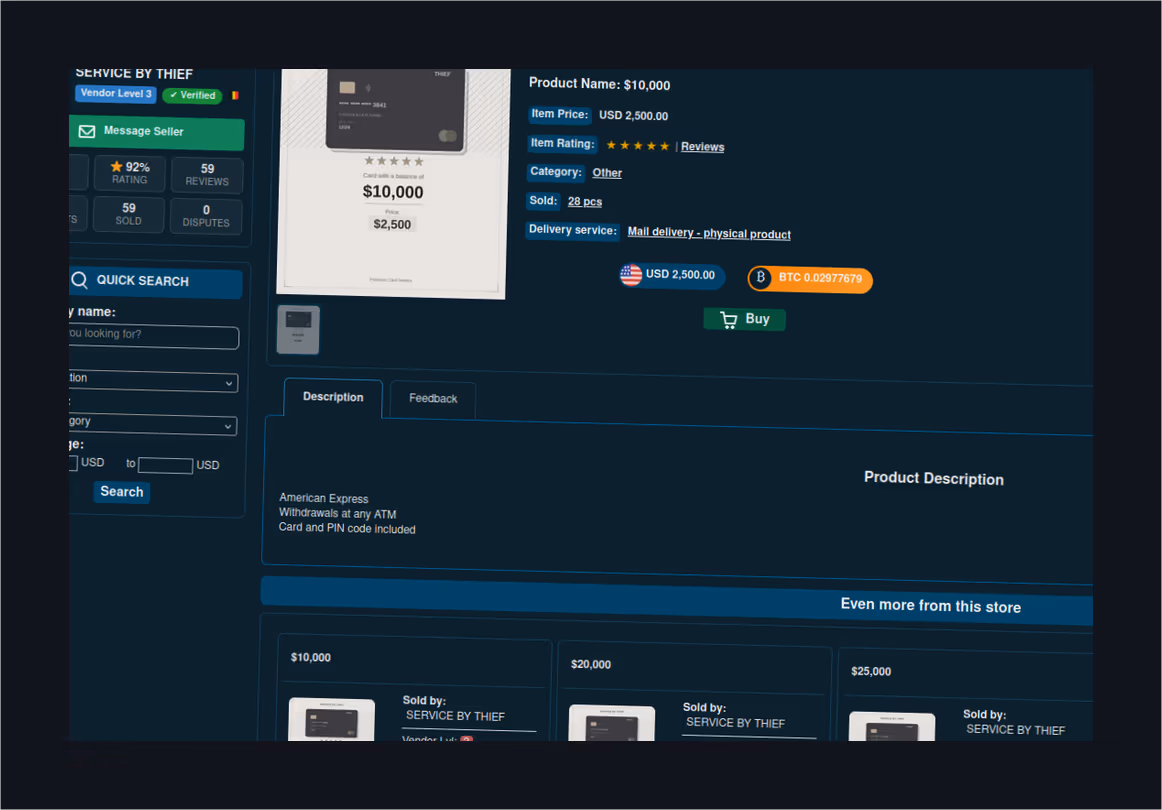
Task: Select the BTC 0.02977679 price pill
Action: pos(810,279)
